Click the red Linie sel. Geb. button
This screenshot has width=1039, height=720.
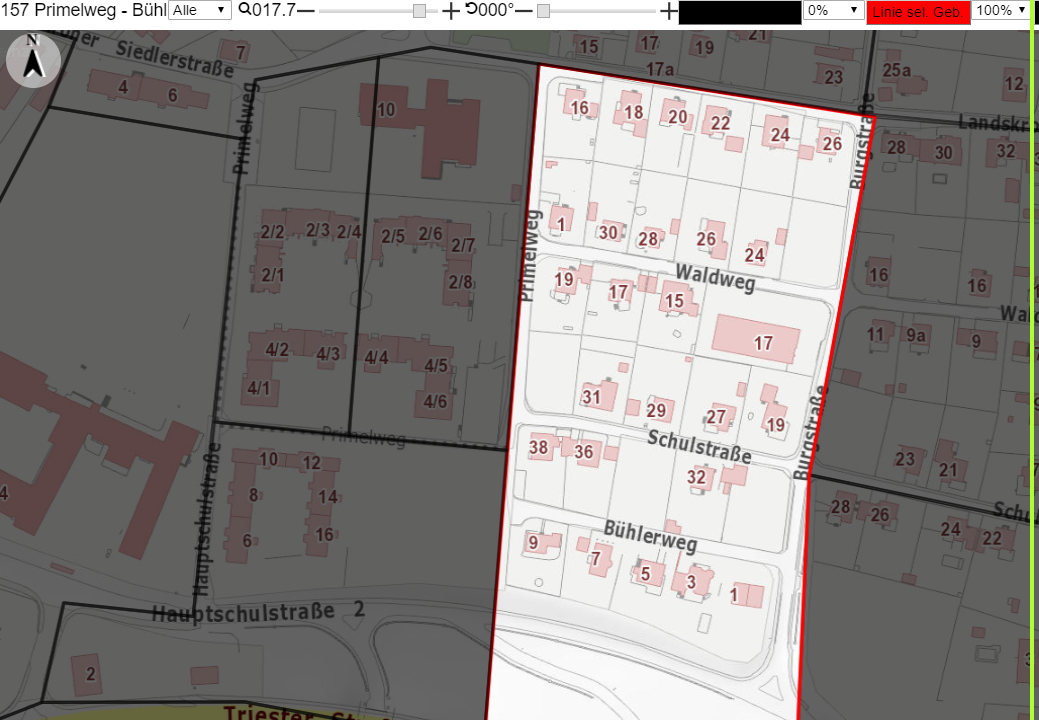[918, 12]
